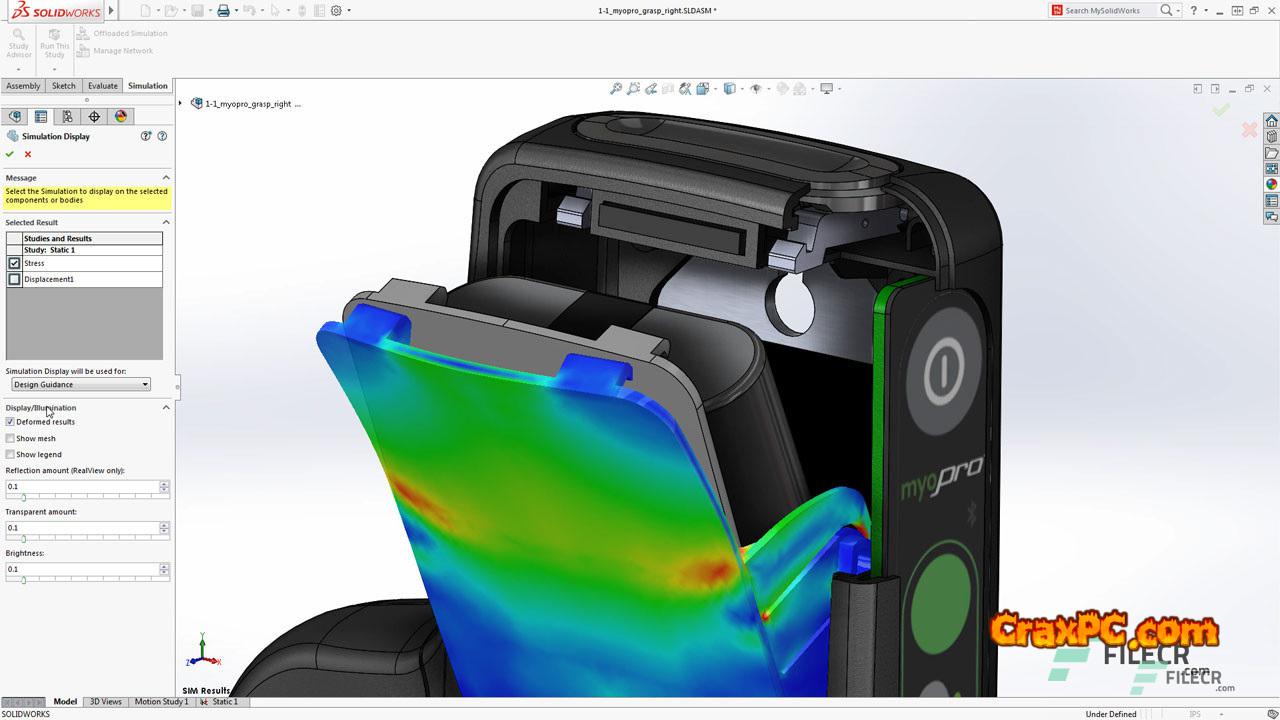Switch to the FeatureManager design tree tab
Image resolution: width=1280 pixels, height=720 pixels.
[x=14, y=117]
